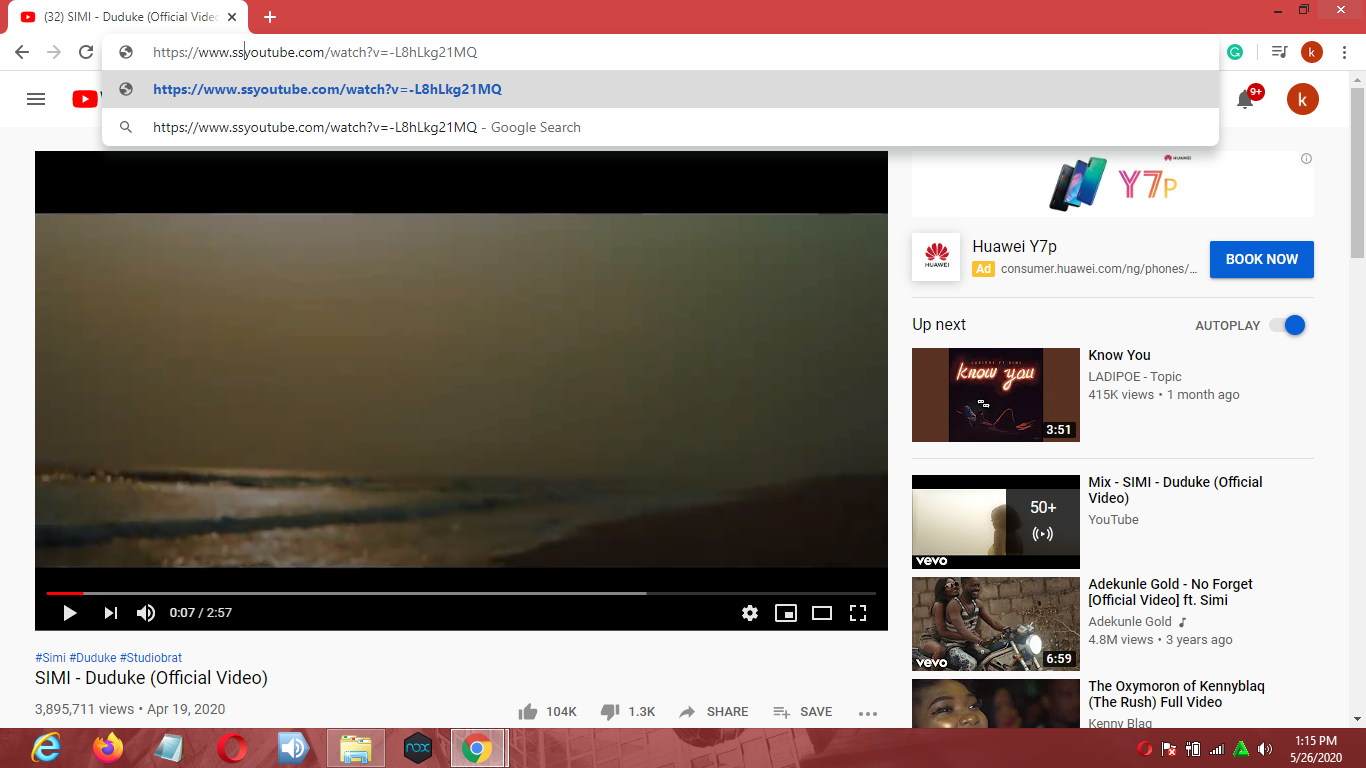Open the media control icon in Chrome toolbar
This screenshot has height=768, width=1366.
[x=1279, y=52]
